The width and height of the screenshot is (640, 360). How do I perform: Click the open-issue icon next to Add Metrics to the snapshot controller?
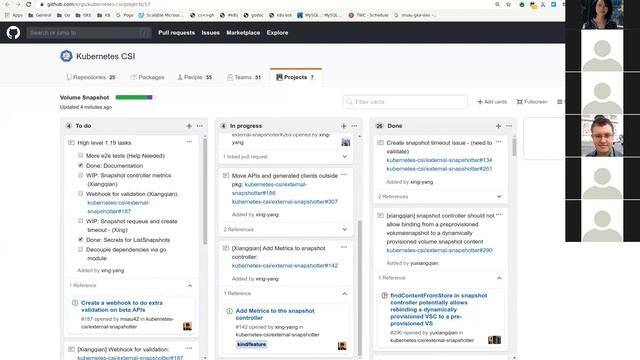click(x=229, y=311)
